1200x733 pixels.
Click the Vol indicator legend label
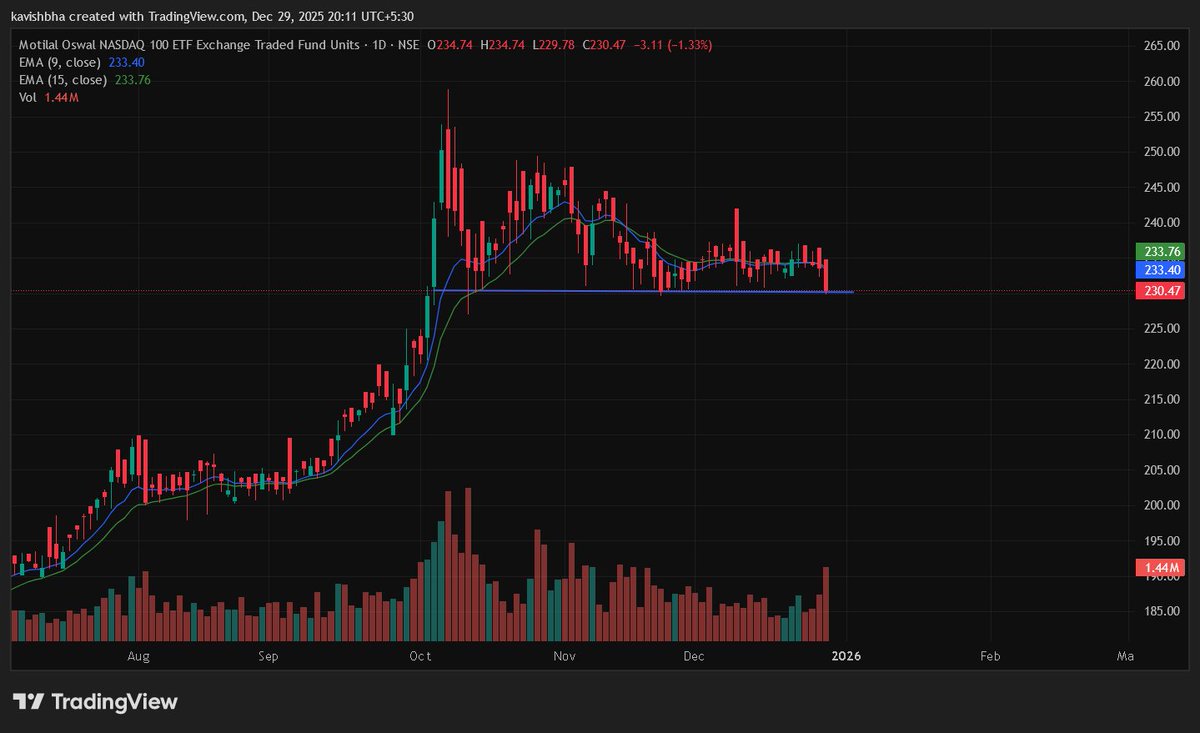(x=28, y=97)
